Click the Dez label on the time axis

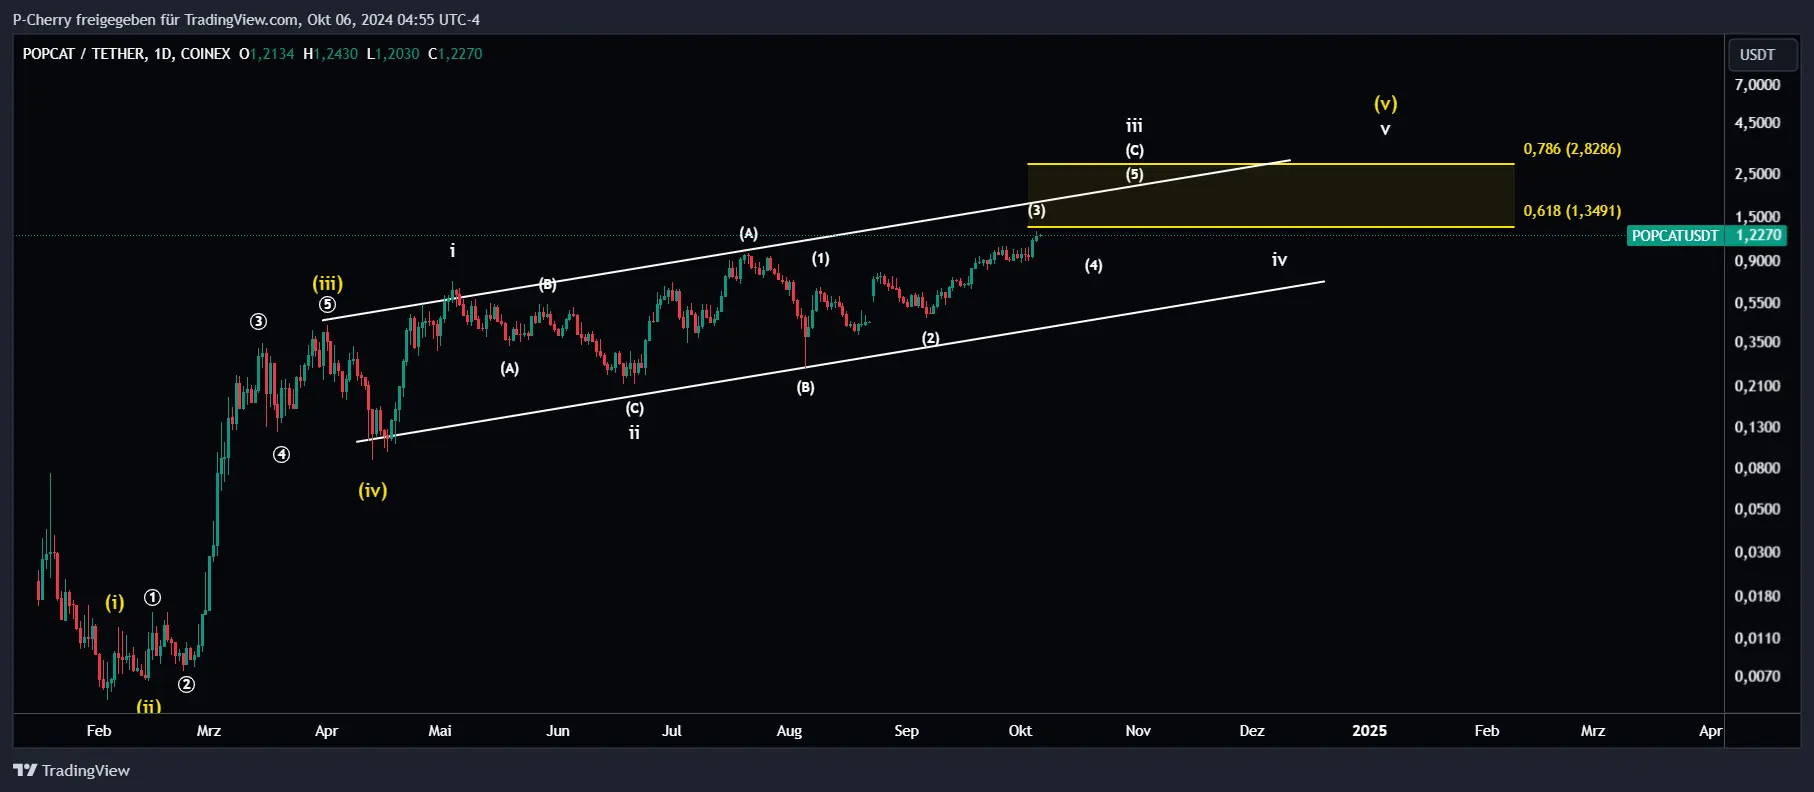coord(1252,731)
